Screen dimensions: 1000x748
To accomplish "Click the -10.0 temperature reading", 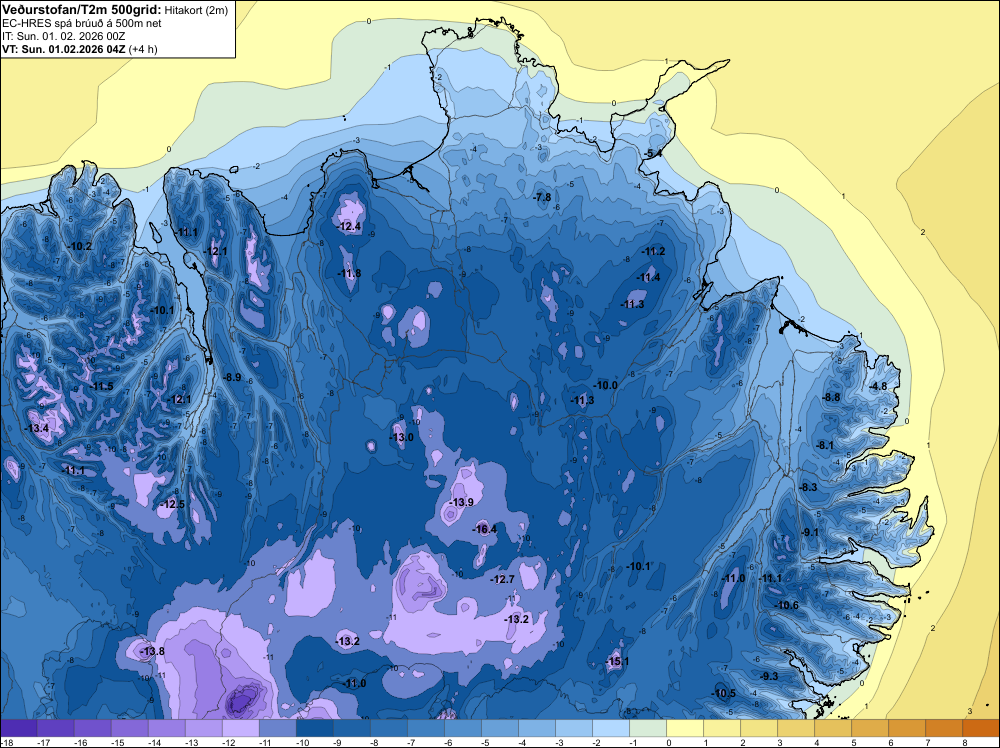I will pos(606,385).
